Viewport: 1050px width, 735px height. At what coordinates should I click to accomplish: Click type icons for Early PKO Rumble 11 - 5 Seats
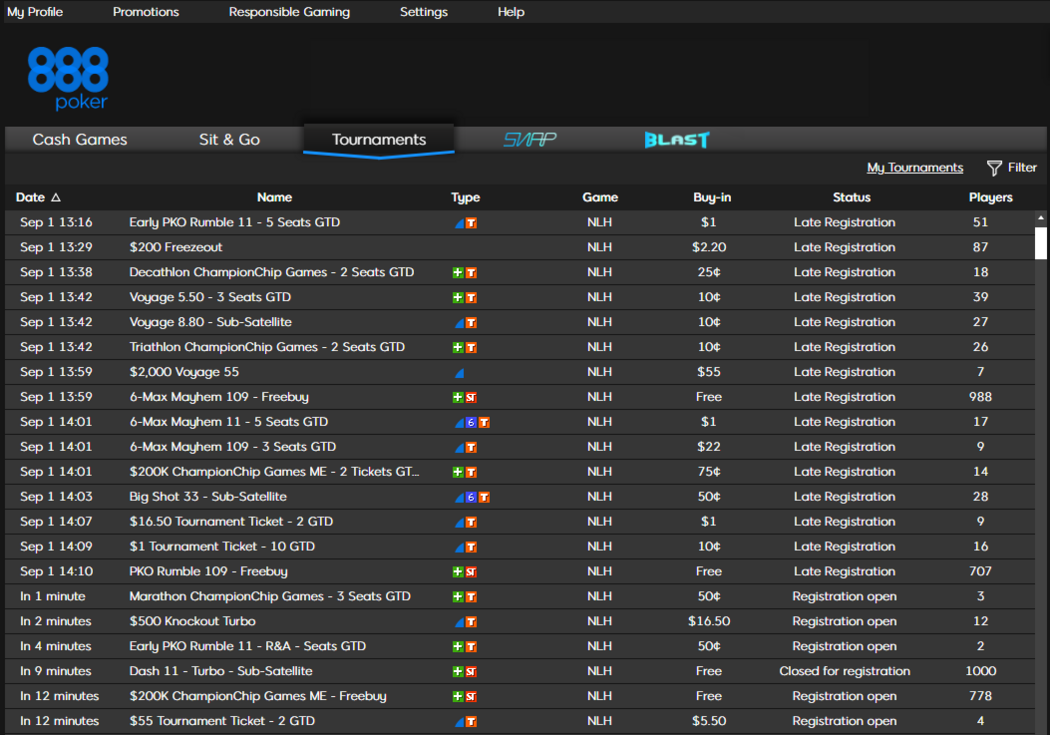click(465, 223)
